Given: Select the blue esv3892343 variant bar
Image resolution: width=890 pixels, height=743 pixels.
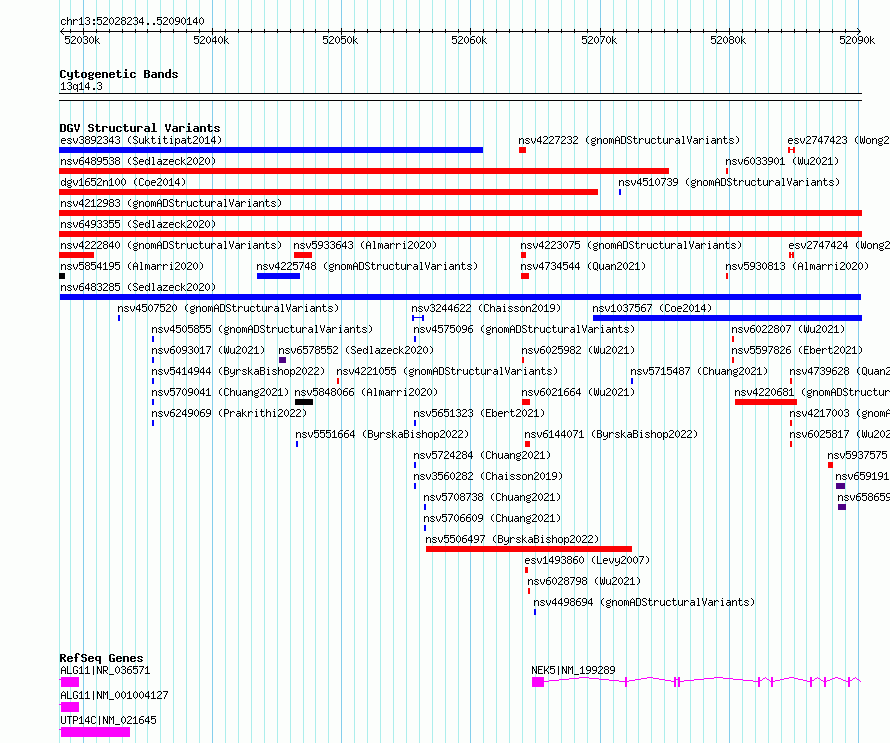Looking at the screenshot, I should [271, 150].
